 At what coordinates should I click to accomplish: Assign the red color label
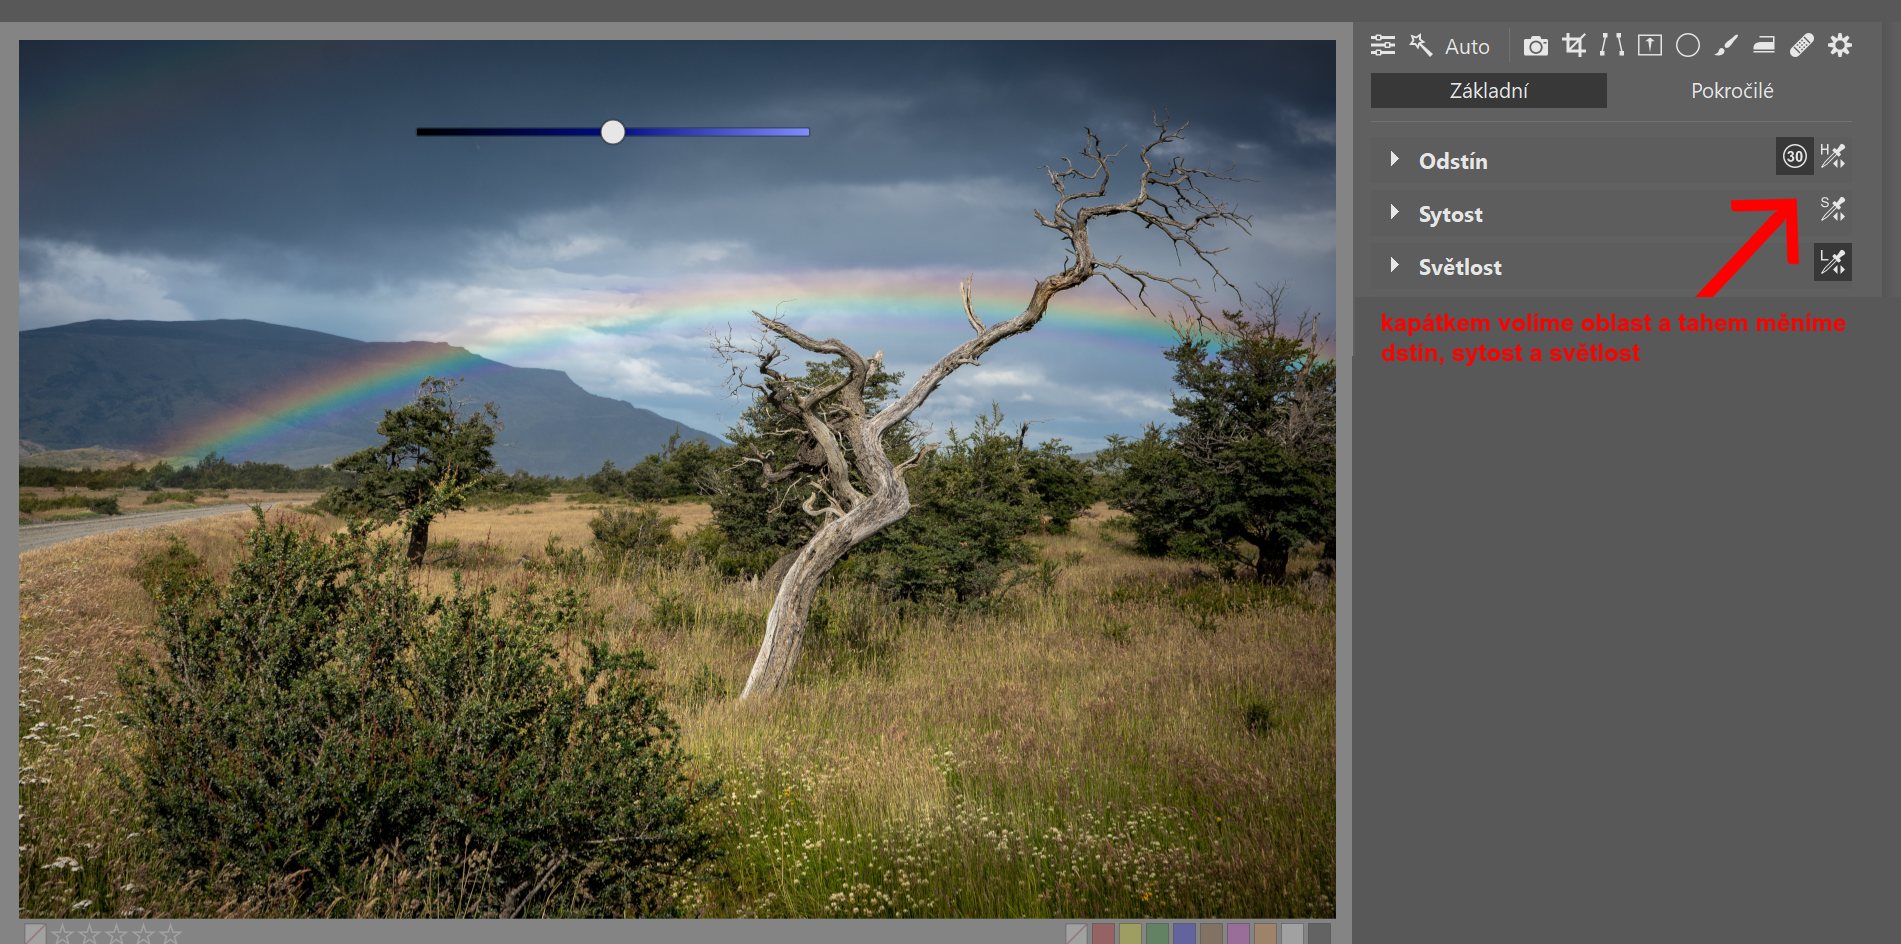coord(1103,934)
